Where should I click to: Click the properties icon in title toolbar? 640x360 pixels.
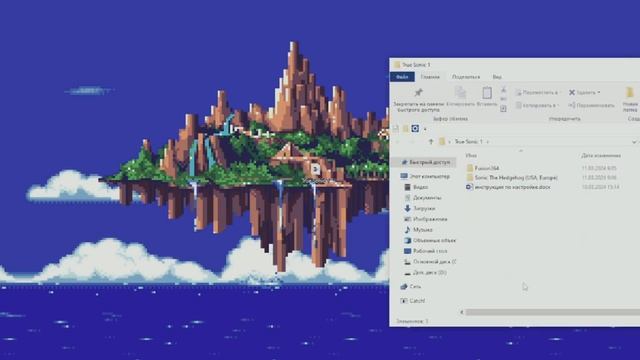click(396, 129)
